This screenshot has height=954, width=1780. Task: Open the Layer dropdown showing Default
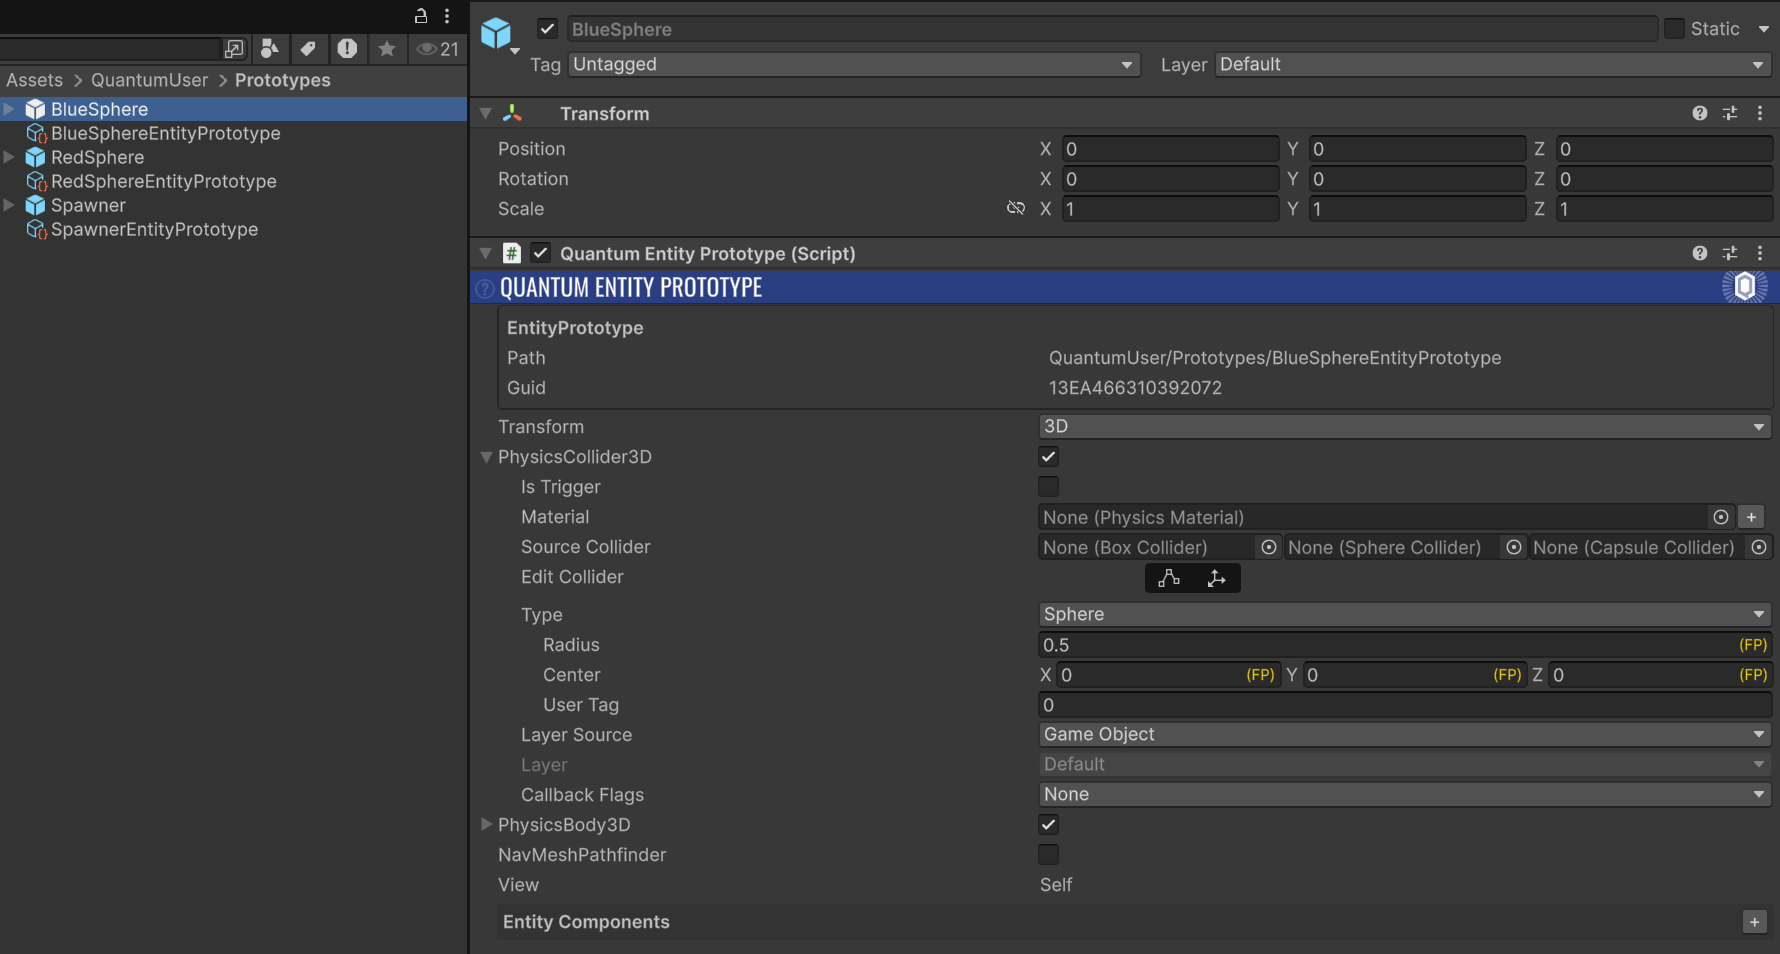pos(1493,64)
